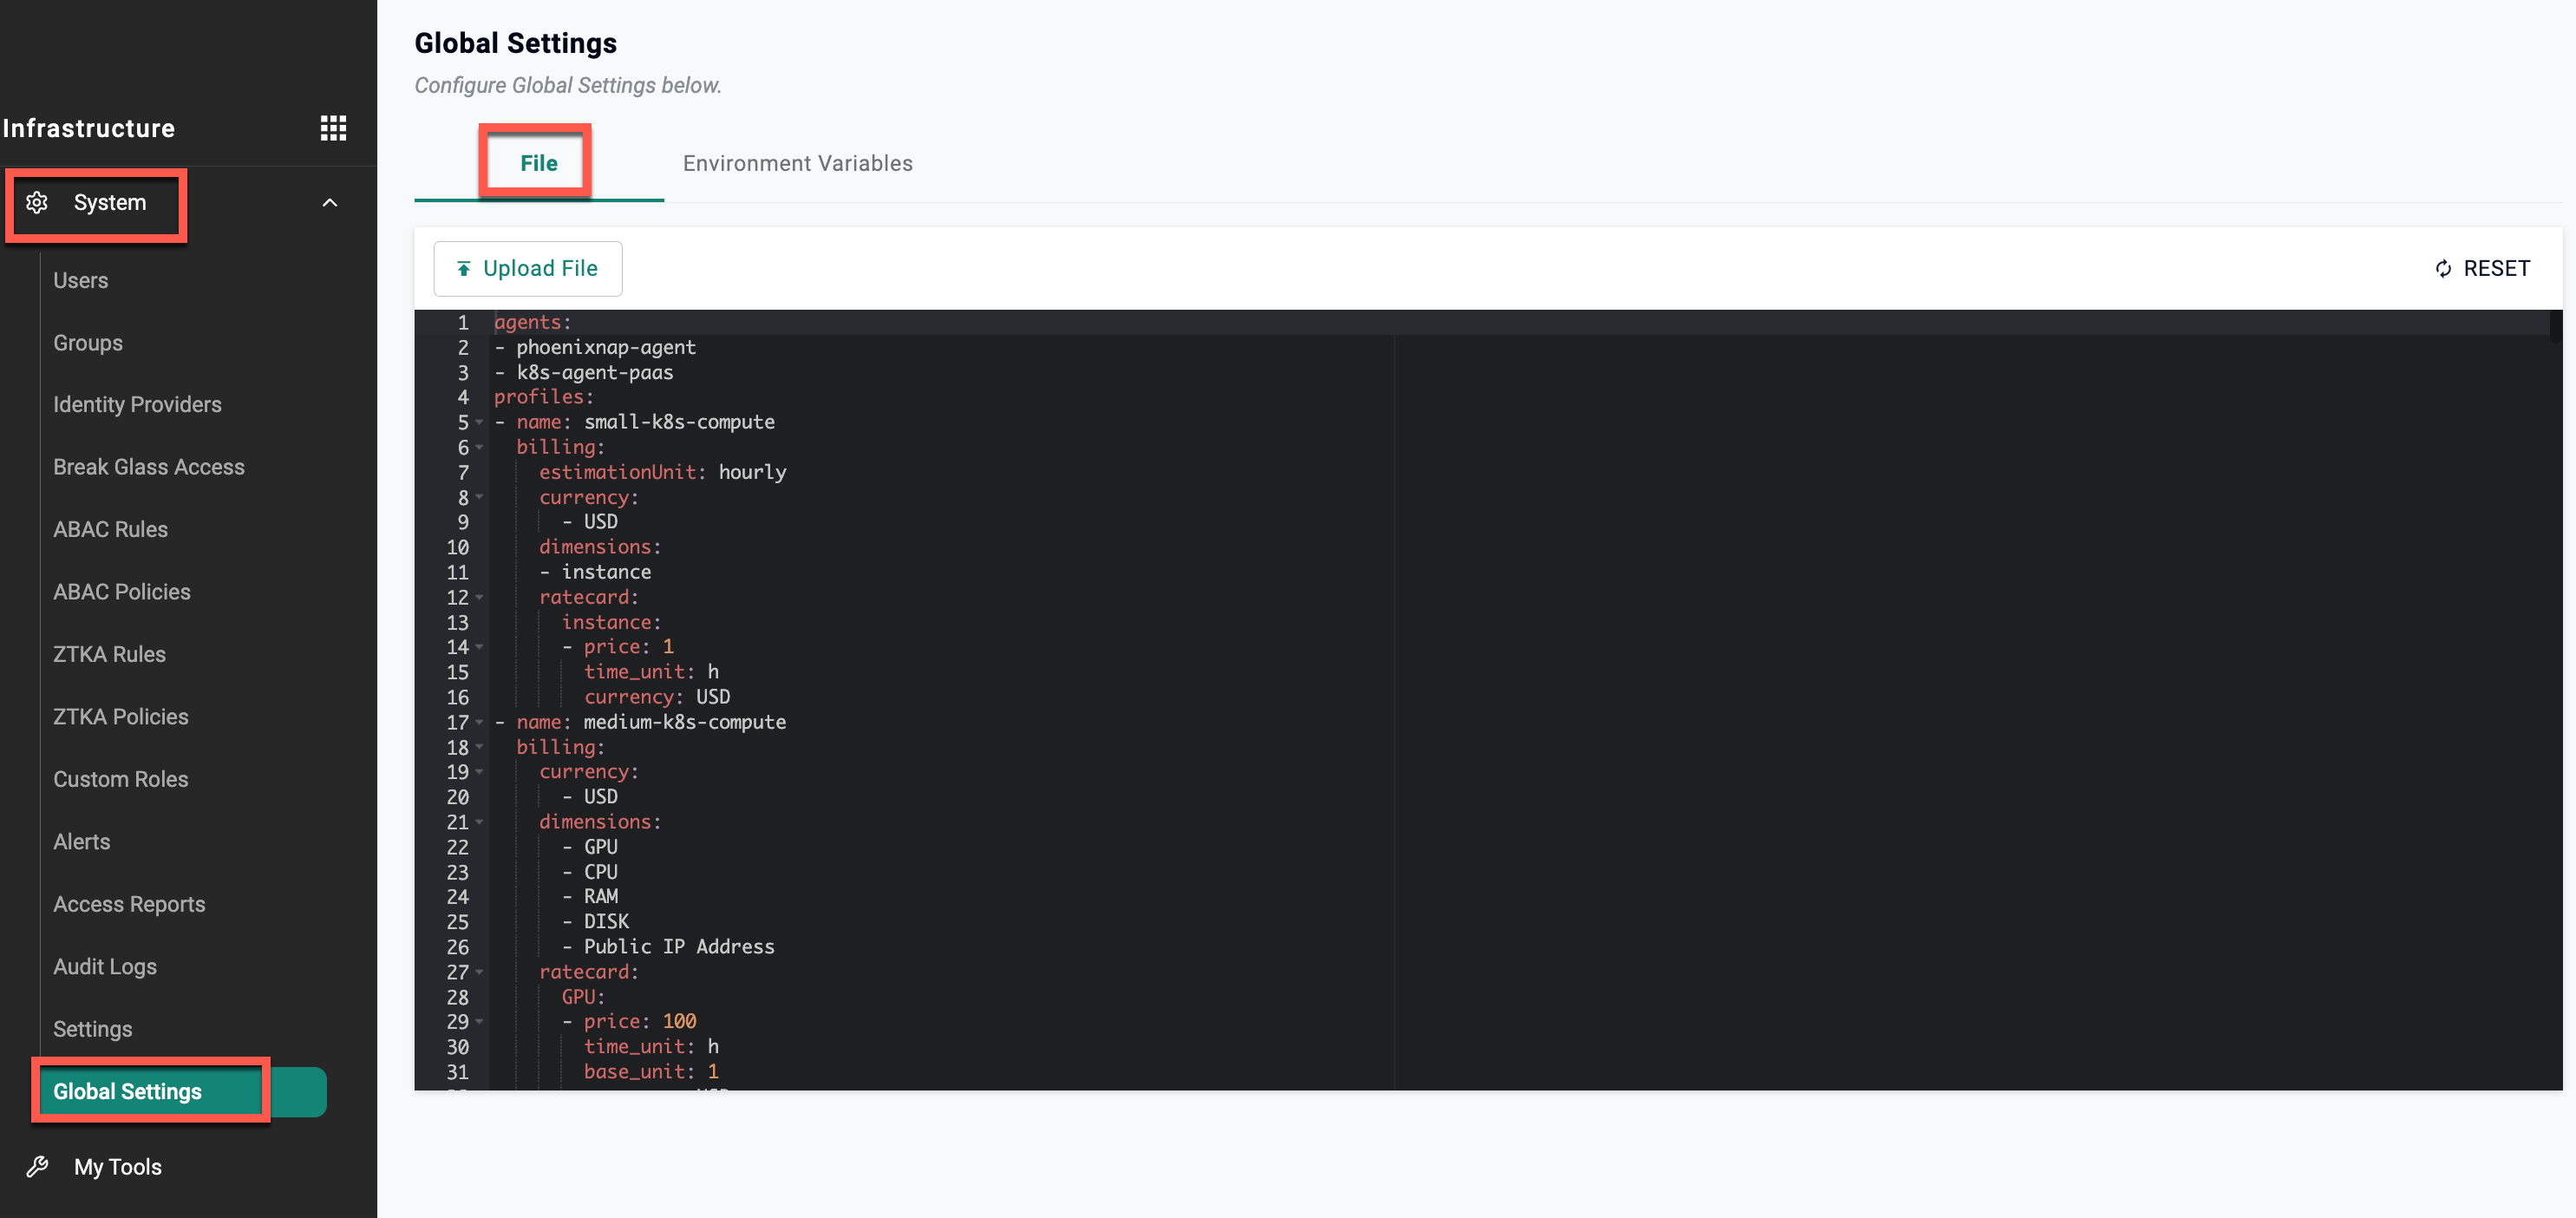
Task: Click the My Tools wrench icon
Action: tap(37, 1166)
